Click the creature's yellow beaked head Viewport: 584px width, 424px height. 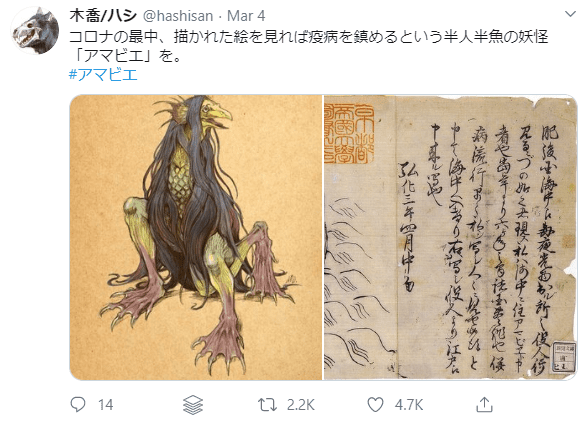click(209, 115)
